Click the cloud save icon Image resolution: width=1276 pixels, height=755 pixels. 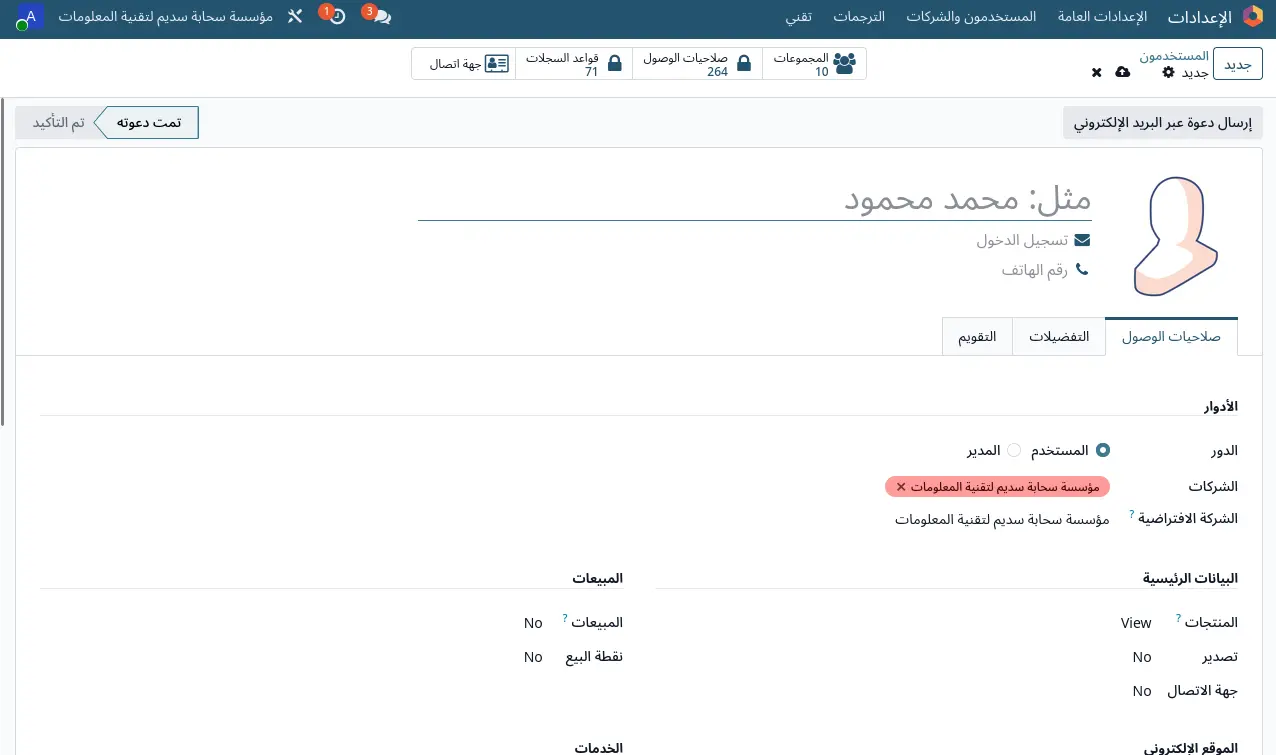point(1123,72)
